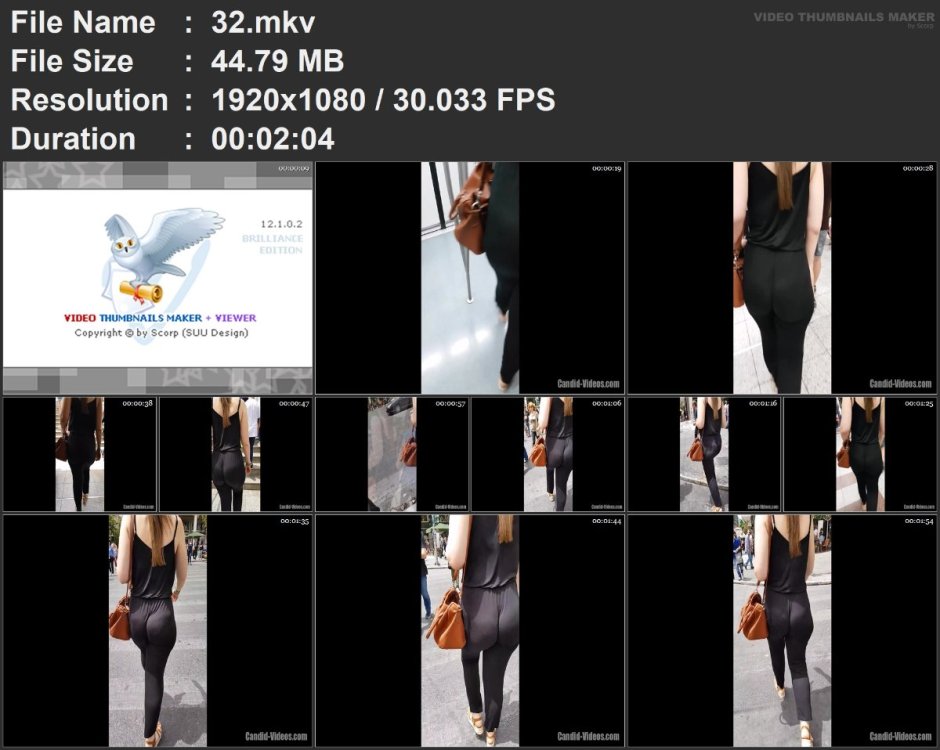
Task: Pick the frame labeled 00:01:25
Action: 860,454
